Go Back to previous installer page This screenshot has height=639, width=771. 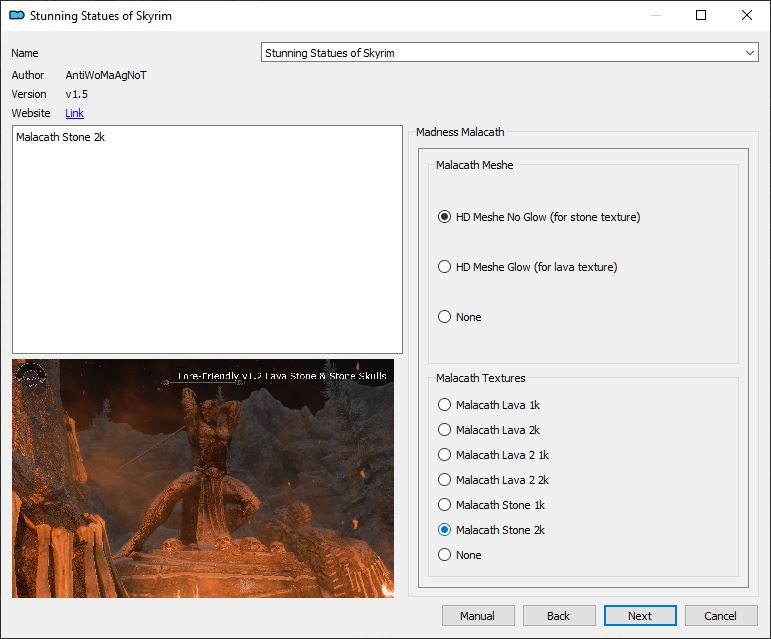(x=559, y=616)
